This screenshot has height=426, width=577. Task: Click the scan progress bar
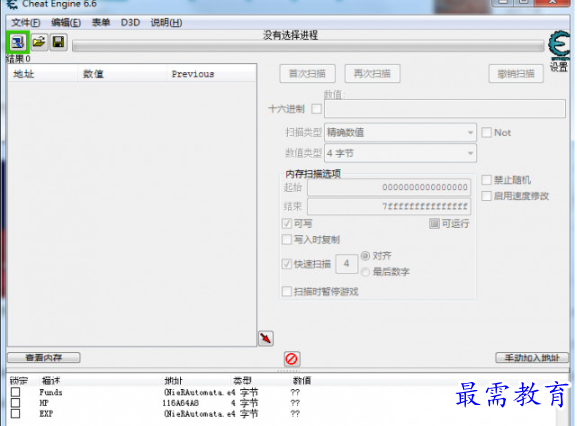[x=308, y=46]
